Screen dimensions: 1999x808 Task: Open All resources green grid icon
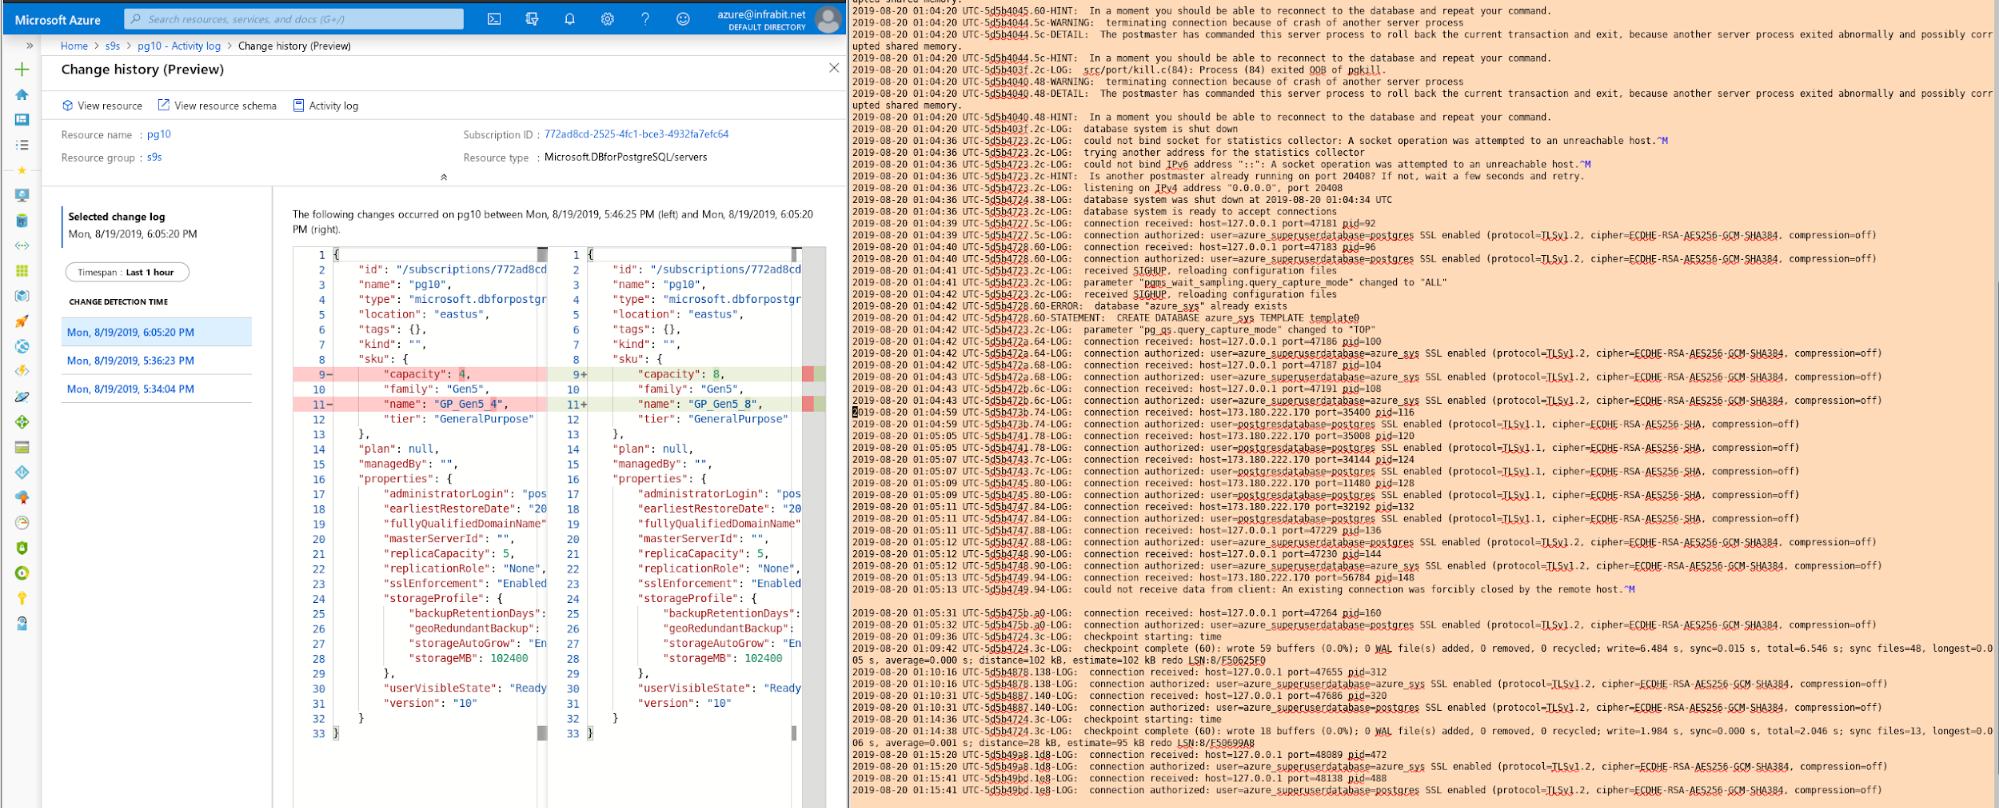[x=22, y=271]
